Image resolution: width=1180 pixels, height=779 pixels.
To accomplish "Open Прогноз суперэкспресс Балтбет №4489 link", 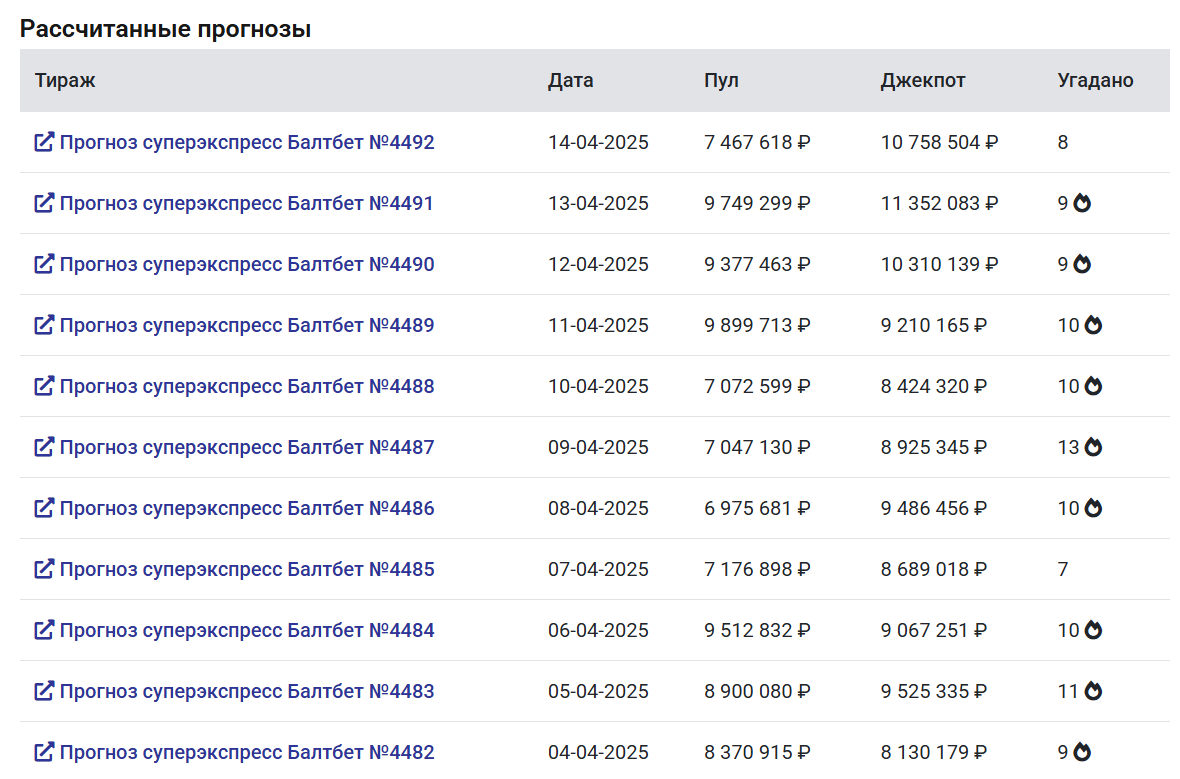I will (247, 325).
